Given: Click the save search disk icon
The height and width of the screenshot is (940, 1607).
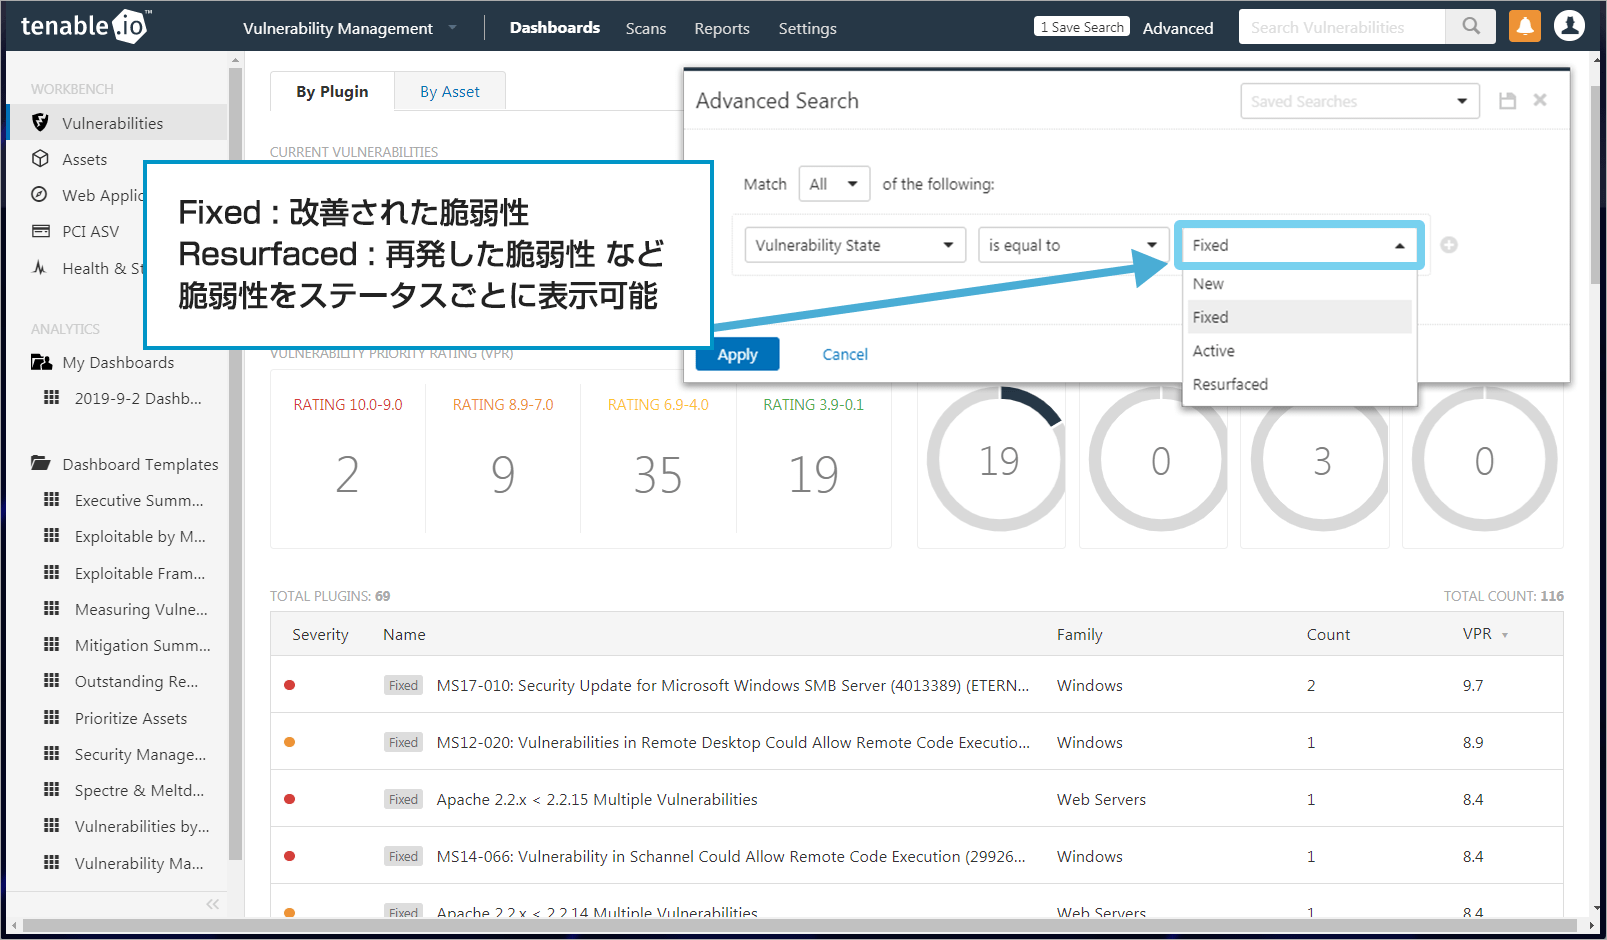Looking at the screenshot, I should pos(1507,101).
